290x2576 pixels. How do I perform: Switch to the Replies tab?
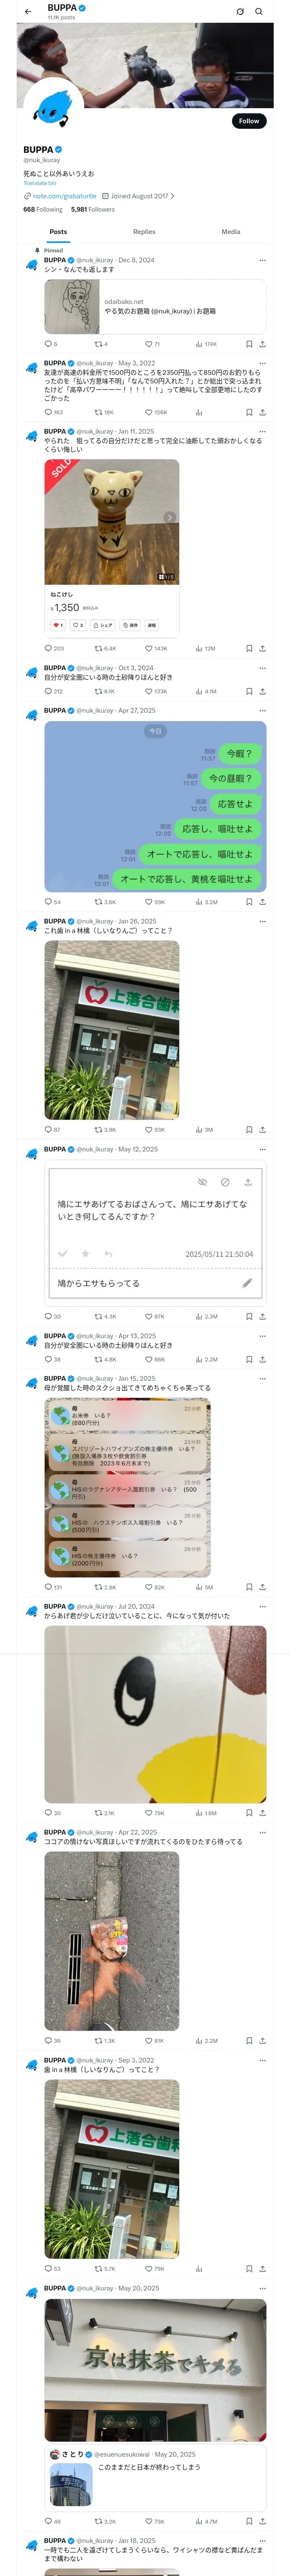[144, 231]
